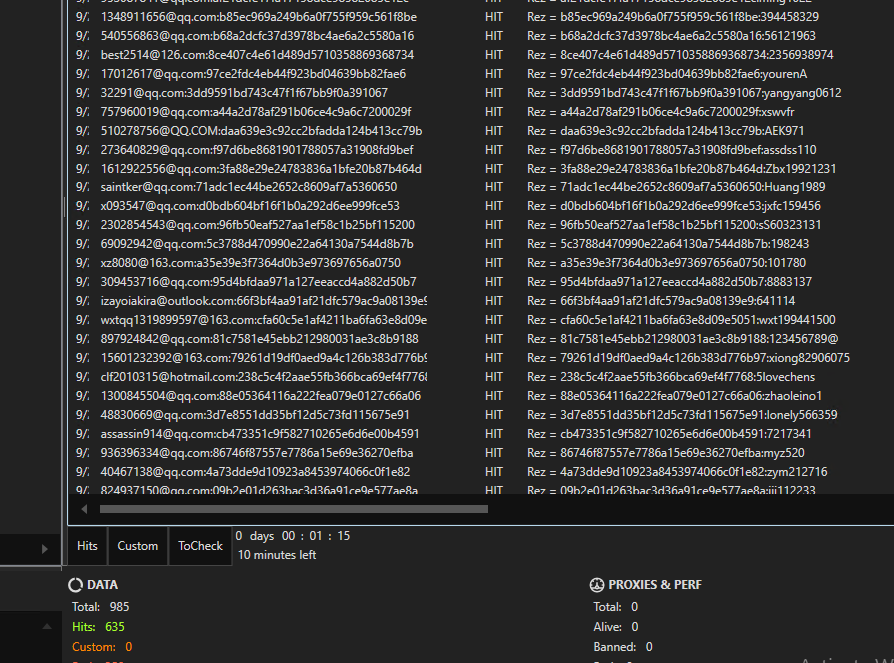
Task: Click the up arrow in left sidebar
Action: (47, 627)
